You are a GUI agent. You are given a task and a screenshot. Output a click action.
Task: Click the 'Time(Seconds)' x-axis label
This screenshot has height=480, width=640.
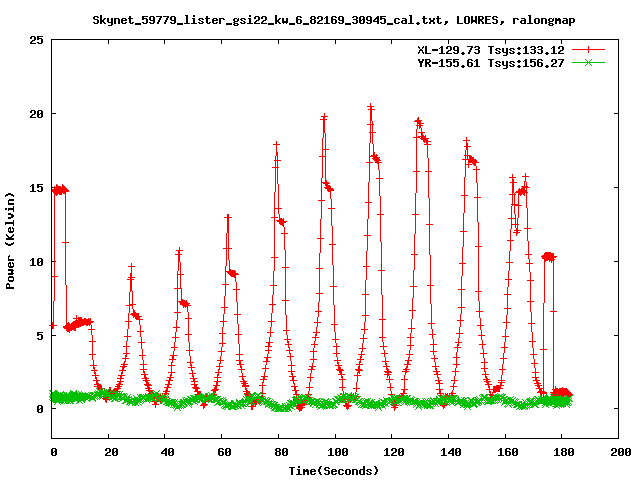tap(333, 469)
